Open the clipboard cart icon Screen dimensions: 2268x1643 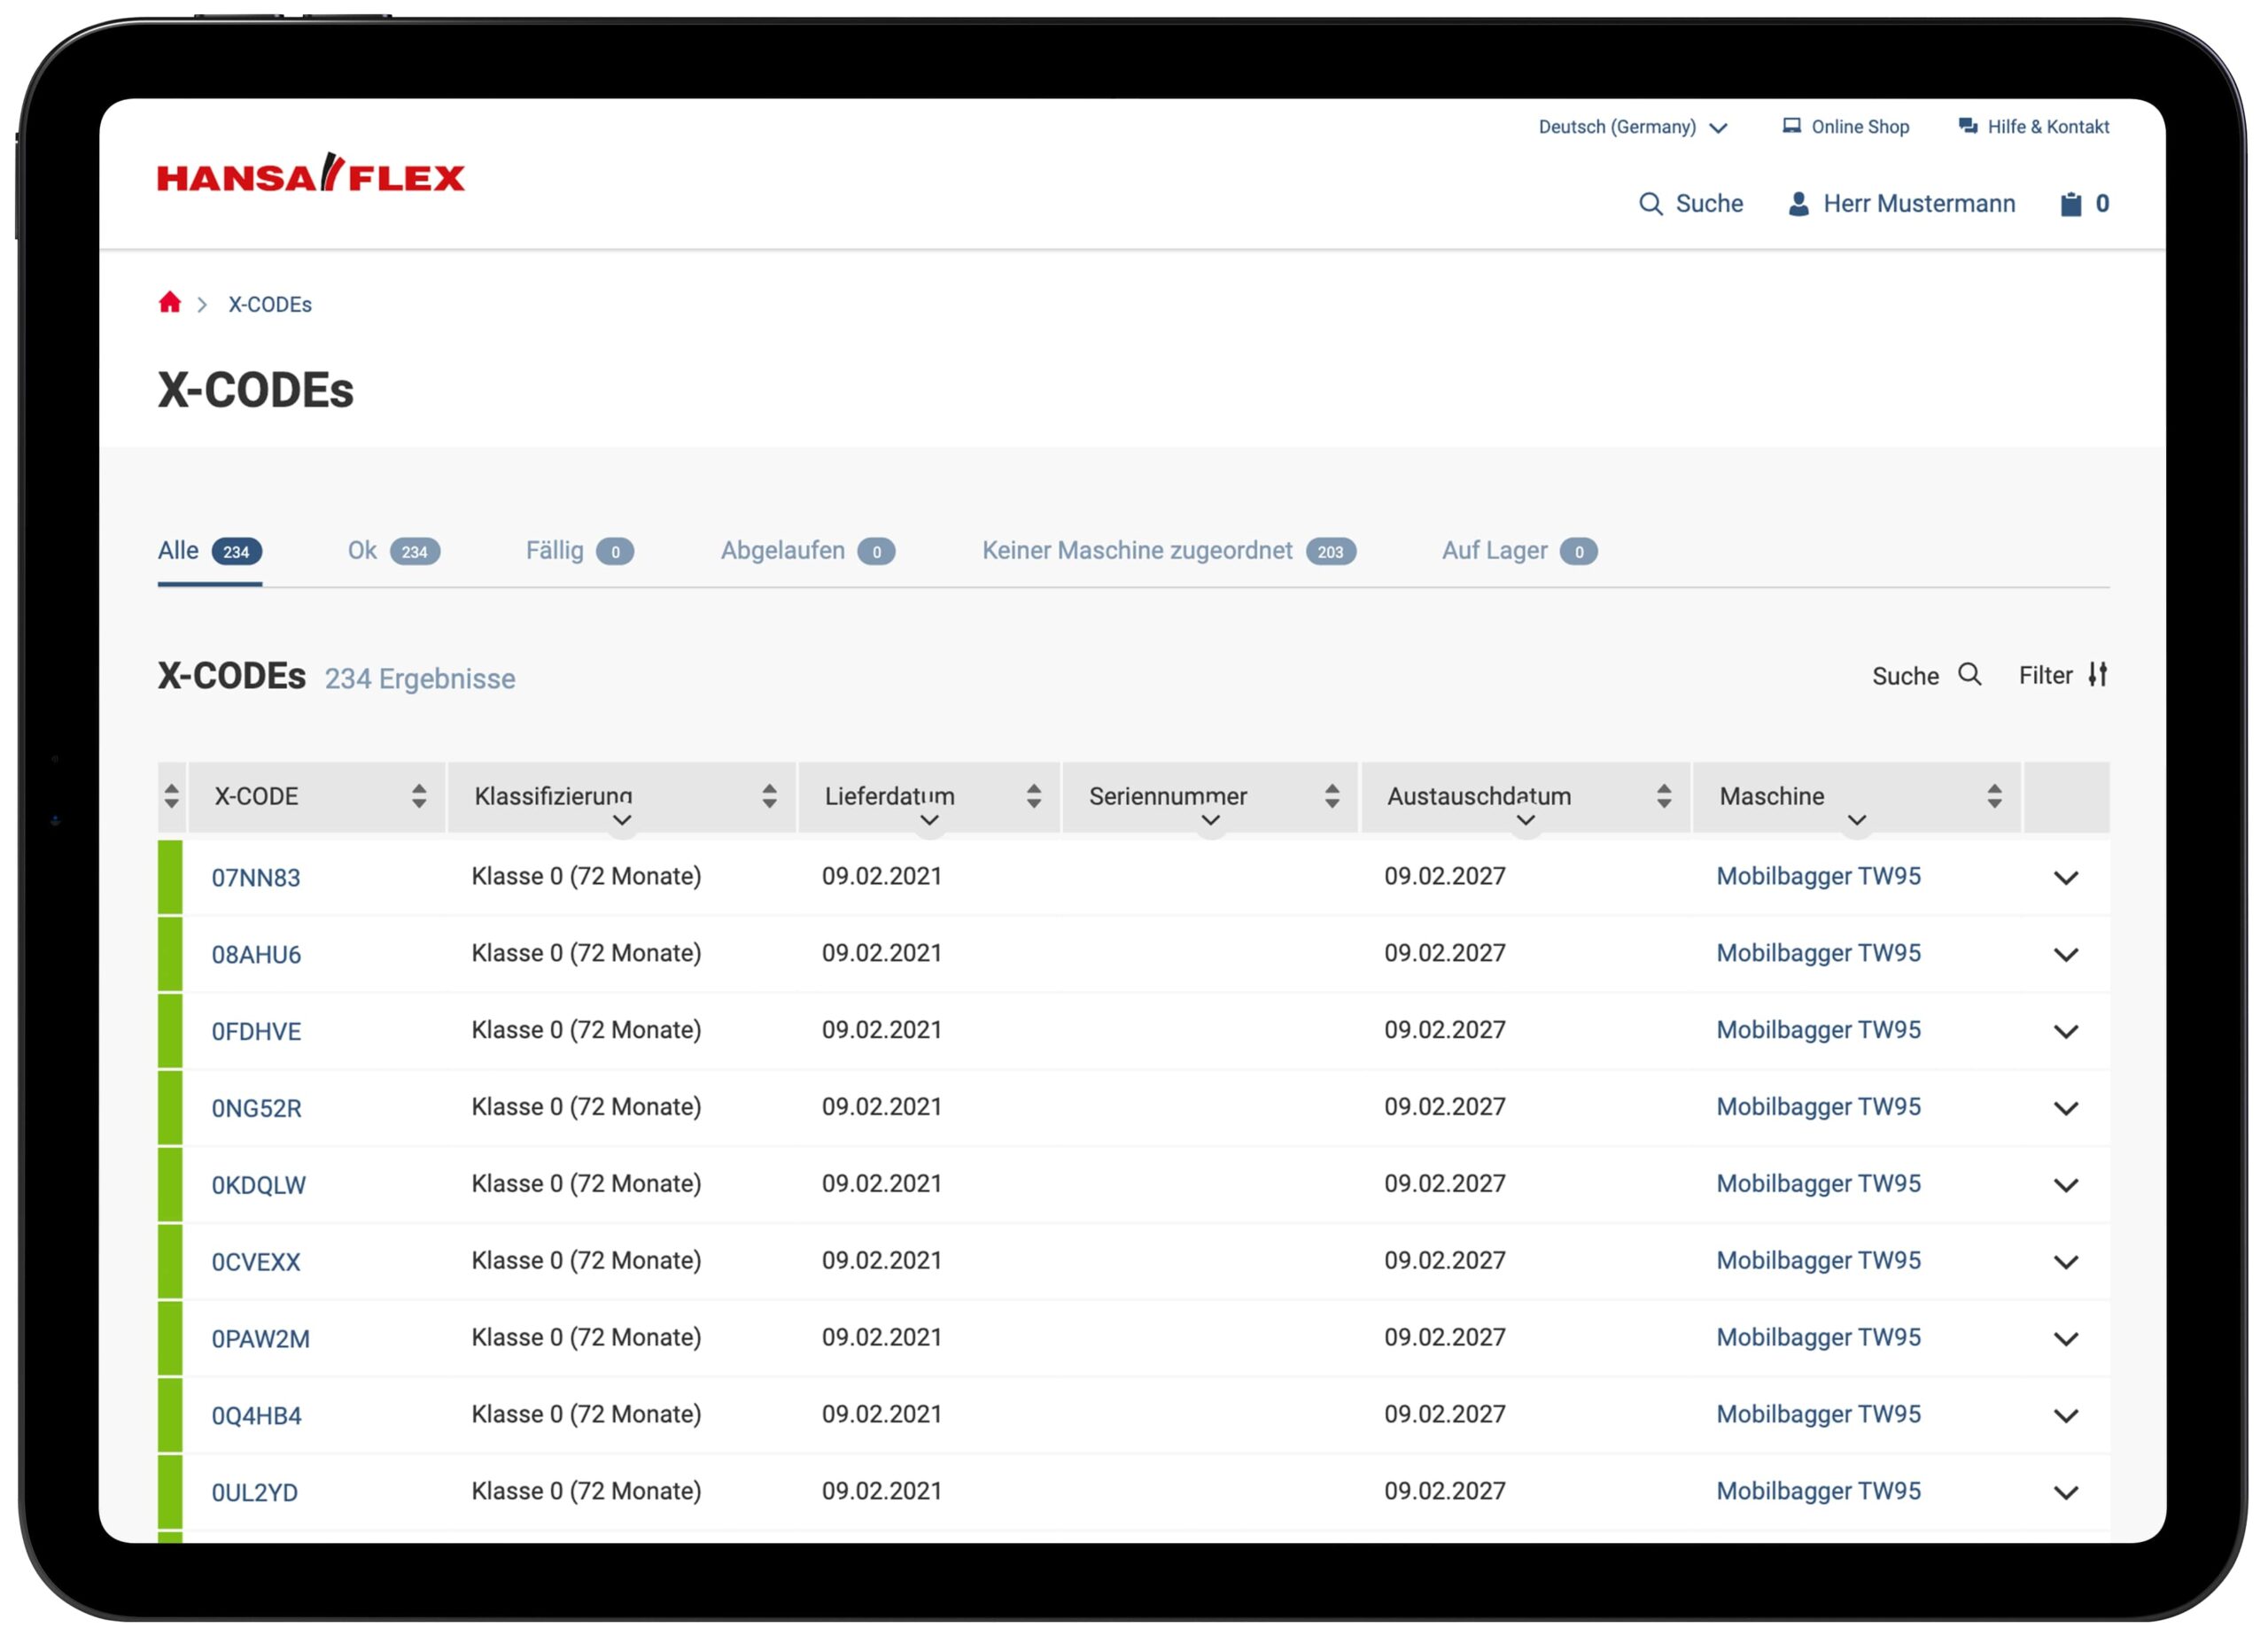coord(2071,204)
